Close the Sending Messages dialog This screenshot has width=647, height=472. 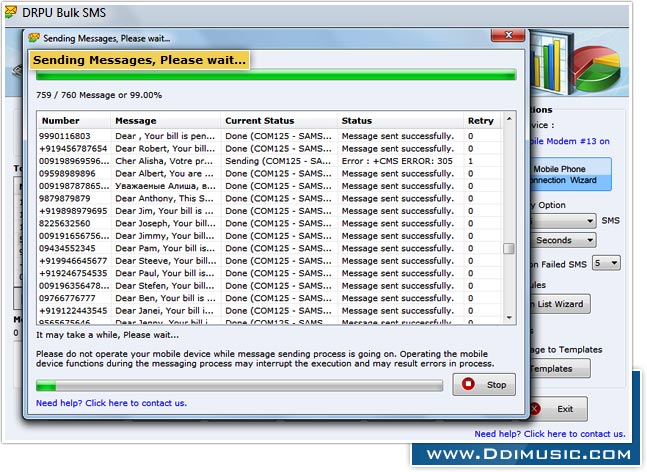pos(508,35)
